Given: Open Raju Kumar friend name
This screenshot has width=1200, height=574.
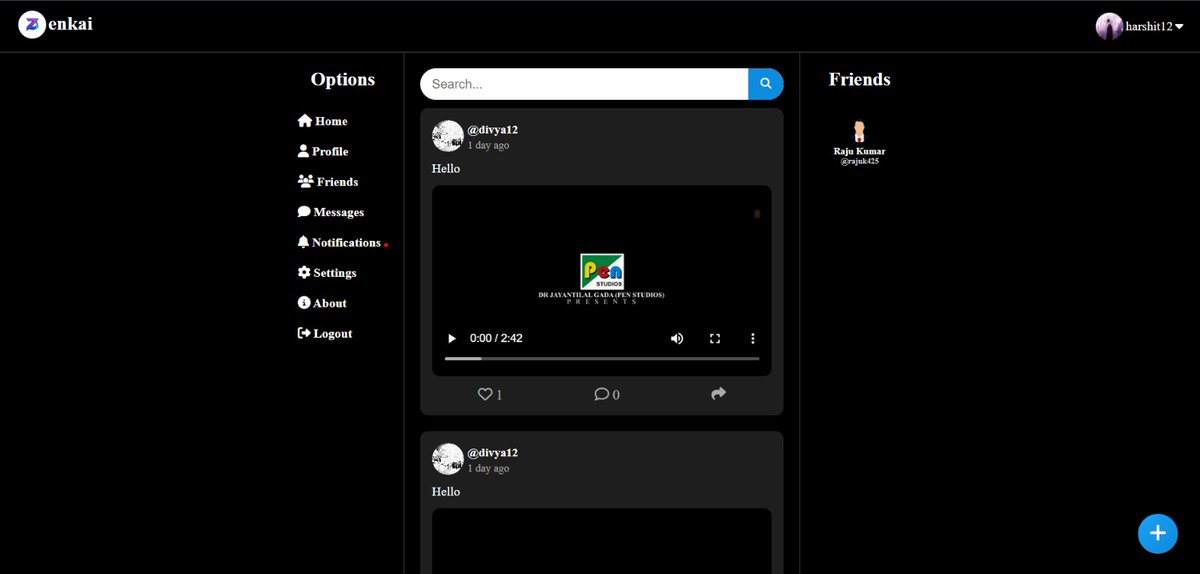Looking at the screenshot, I should pyautogui.click(x=859, y=151).
